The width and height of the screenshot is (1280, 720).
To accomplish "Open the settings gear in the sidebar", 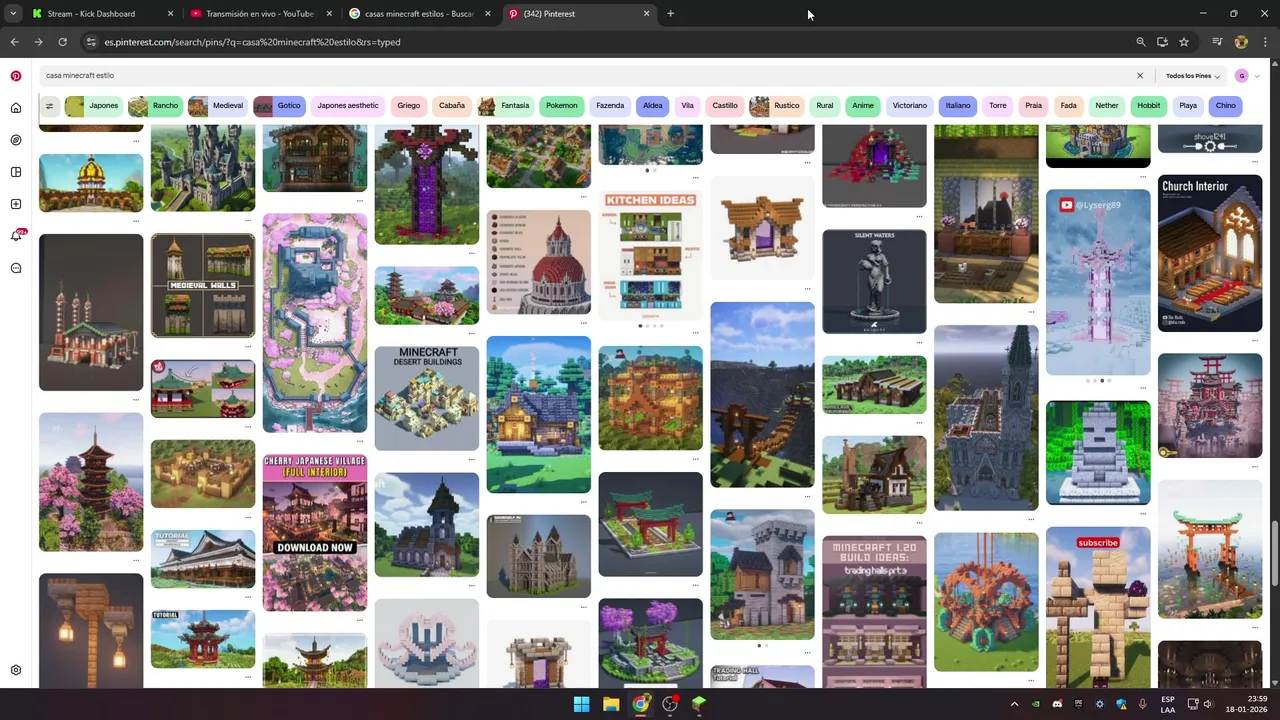I will [16, 670].
